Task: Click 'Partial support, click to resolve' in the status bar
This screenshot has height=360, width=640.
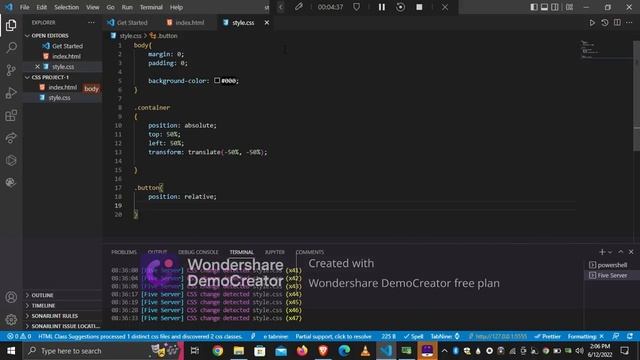Action: pyautogui.click(x=333, y=336)
